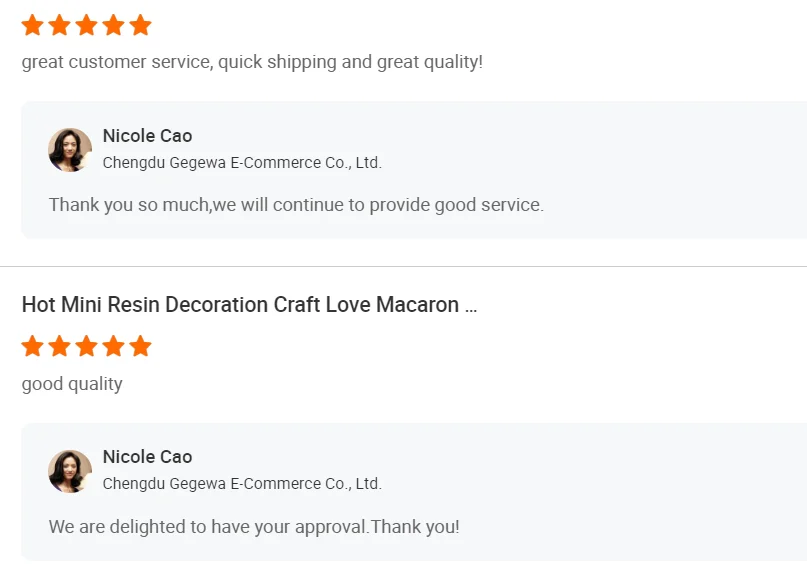Click the first star above the "good quality" review
This screenshot has height=568, width=807.
pos(33,346)
